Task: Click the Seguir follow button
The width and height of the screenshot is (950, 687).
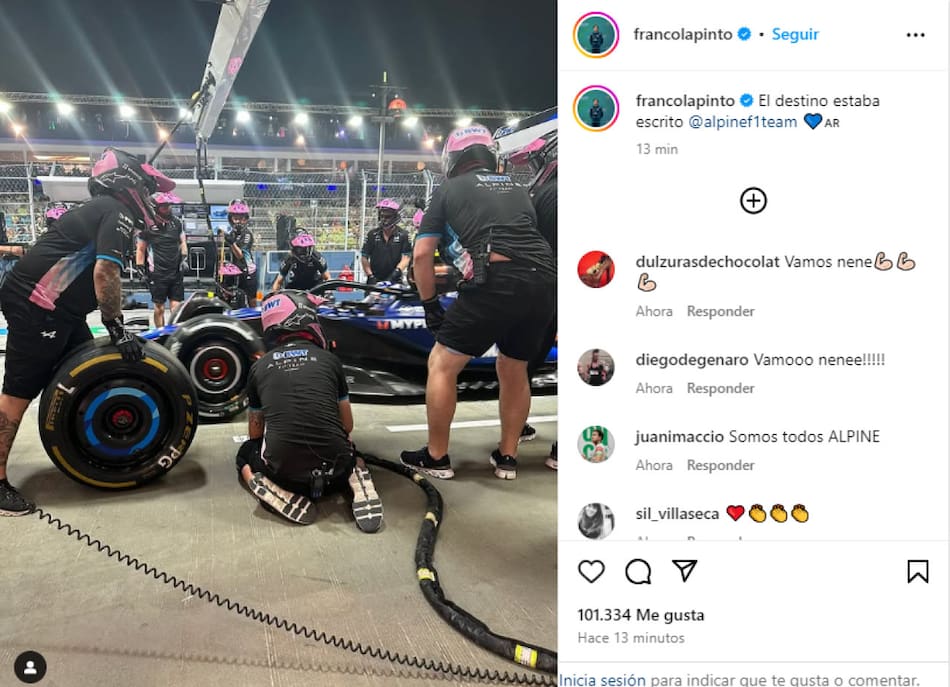Action: point(795,35)
